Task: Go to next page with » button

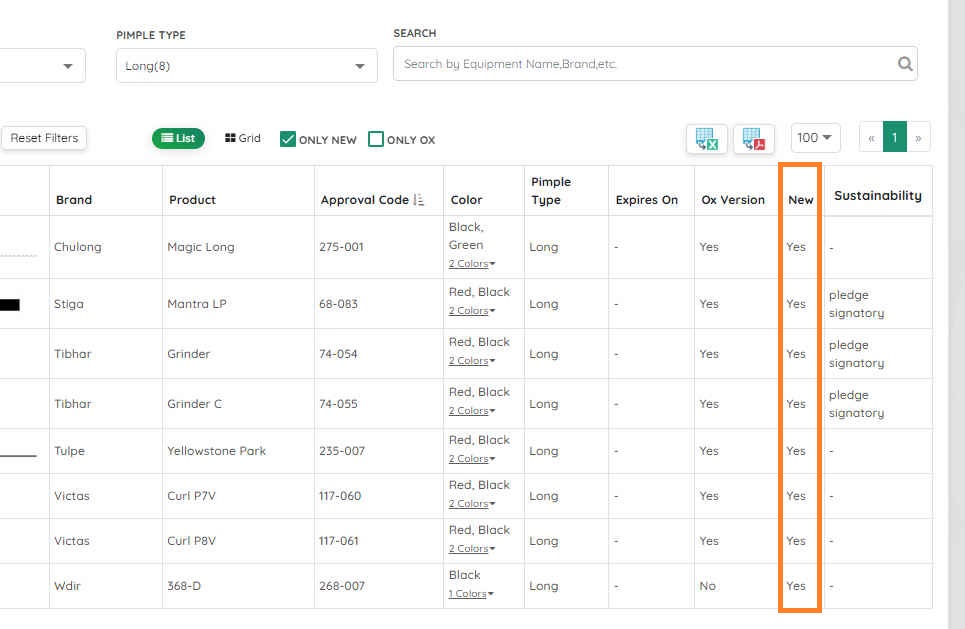Action: point(918,138)
